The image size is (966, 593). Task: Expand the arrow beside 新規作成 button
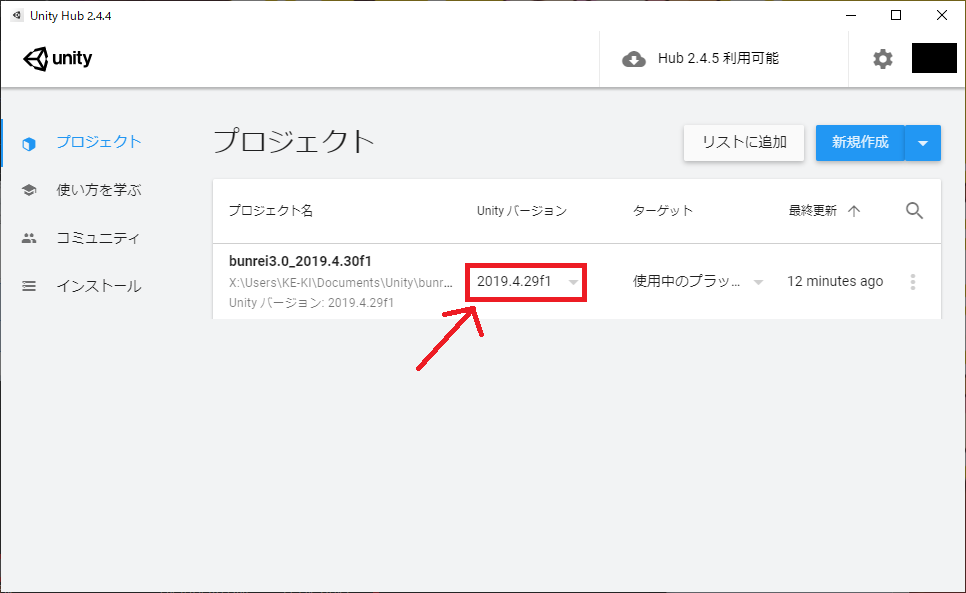point(922,143)
